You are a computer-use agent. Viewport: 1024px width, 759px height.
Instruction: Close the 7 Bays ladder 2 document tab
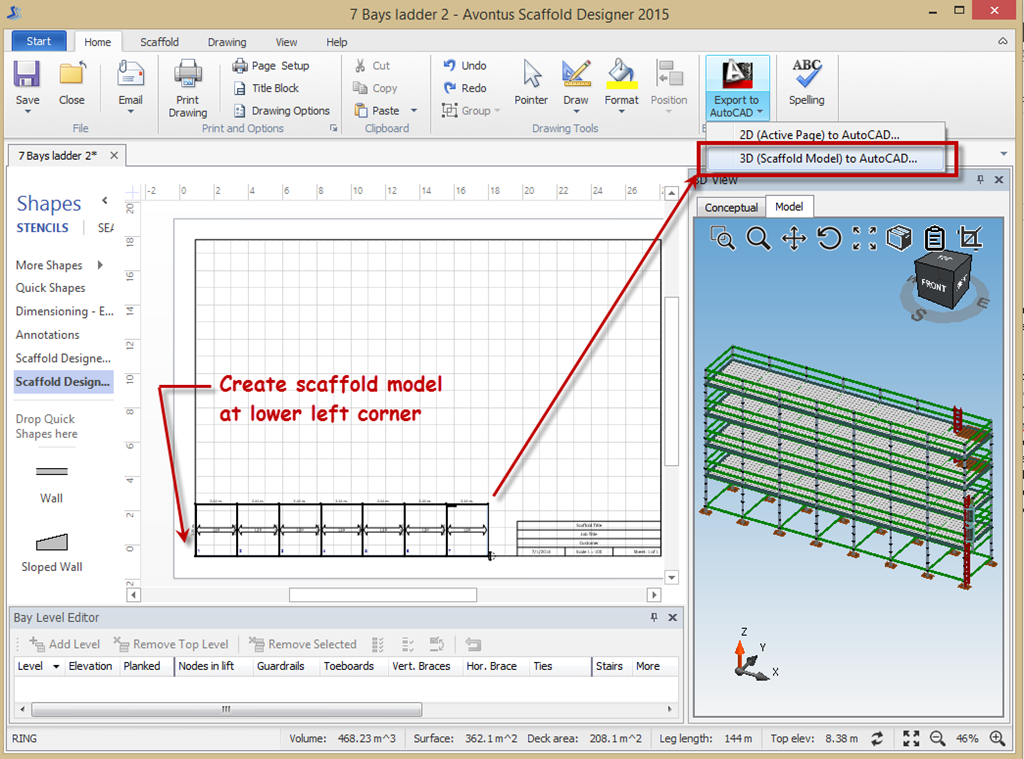pos(114,155)
